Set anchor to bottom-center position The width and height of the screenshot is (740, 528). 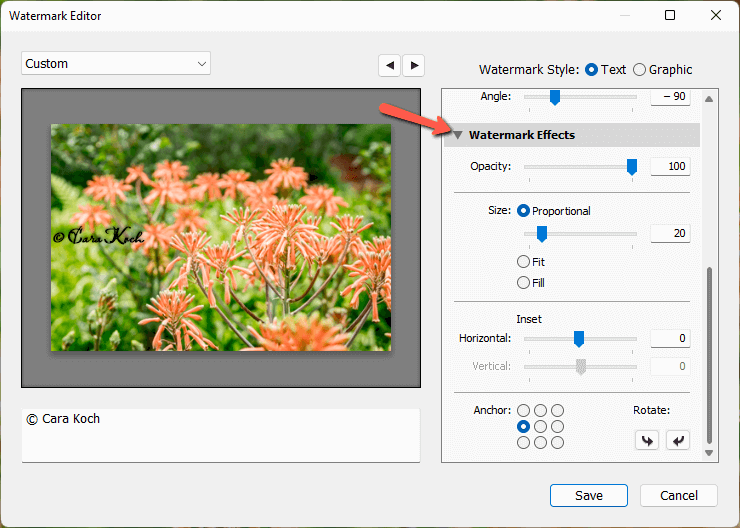540,443
